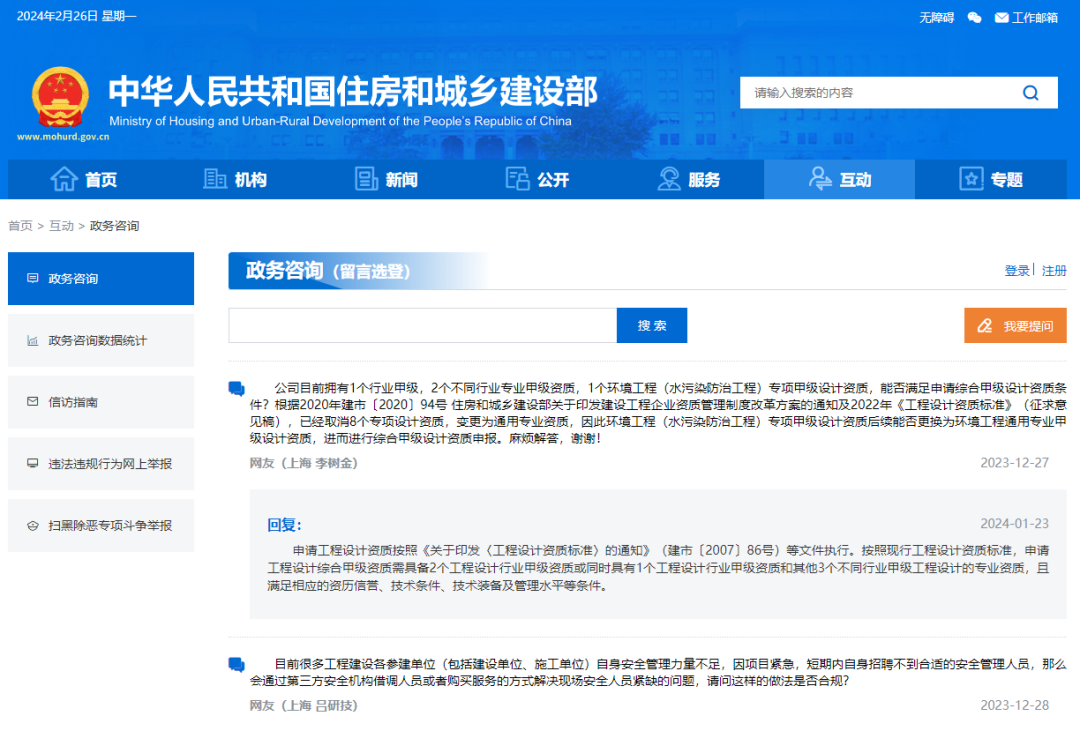Viewport: 1080px width, 731px height.
Task: Open the 机构 navigation tab
Action: (x=235, y=179)
